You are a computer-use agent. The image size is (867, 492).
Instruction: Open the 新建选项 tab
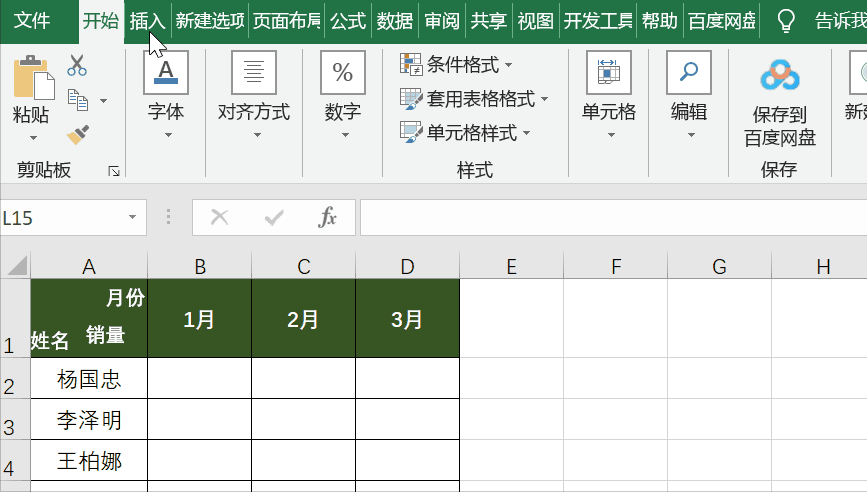click(210, 21)
